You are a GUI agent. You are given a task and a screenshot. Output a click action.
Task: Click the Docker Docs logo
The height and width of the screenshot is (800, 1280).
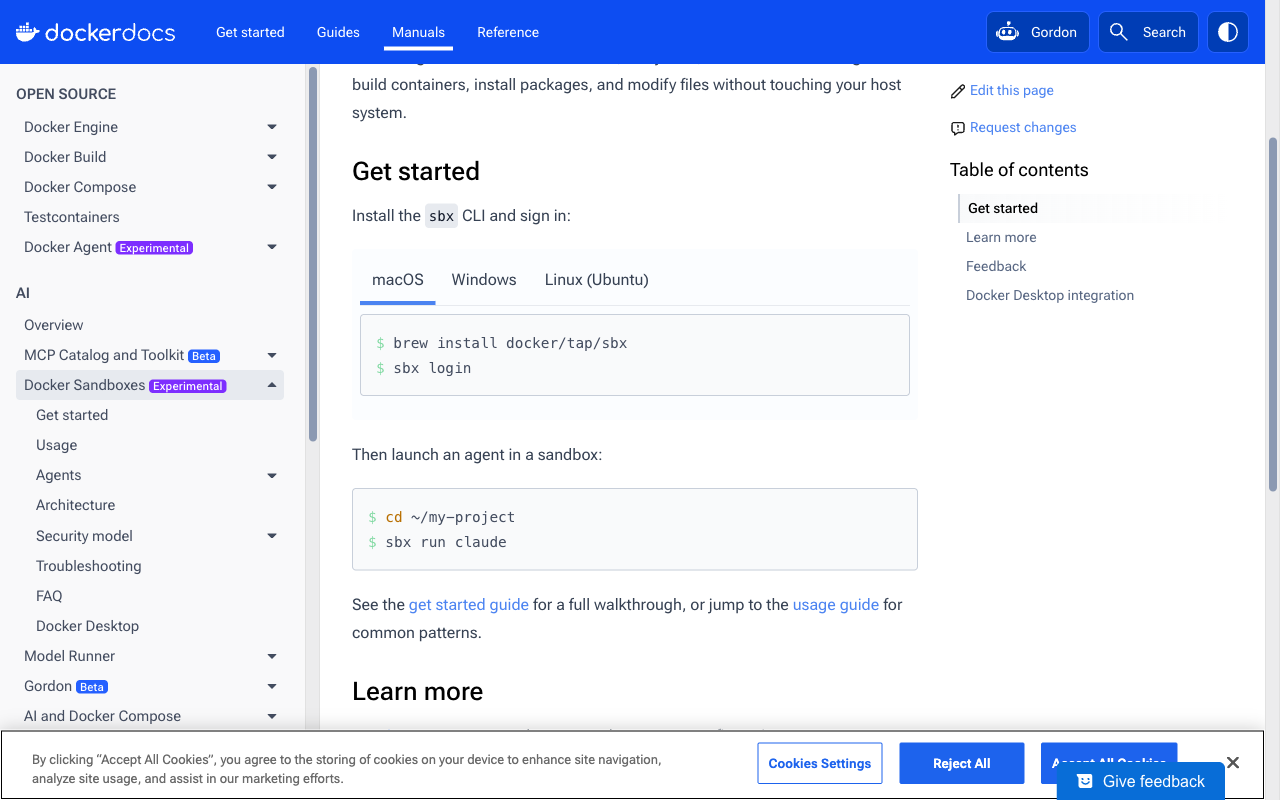[95, 32]
